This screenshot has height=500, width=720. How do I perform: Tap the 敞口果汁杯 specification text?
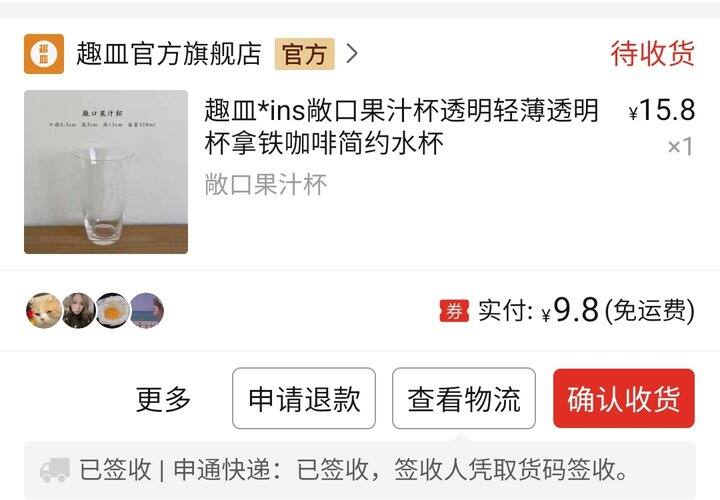(x=266, y=185)
